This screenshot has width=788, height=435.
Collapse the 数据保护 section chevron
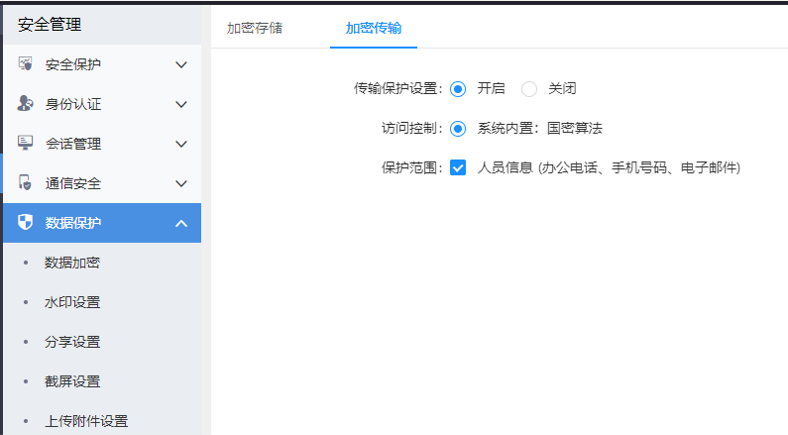tap(181, 223)
